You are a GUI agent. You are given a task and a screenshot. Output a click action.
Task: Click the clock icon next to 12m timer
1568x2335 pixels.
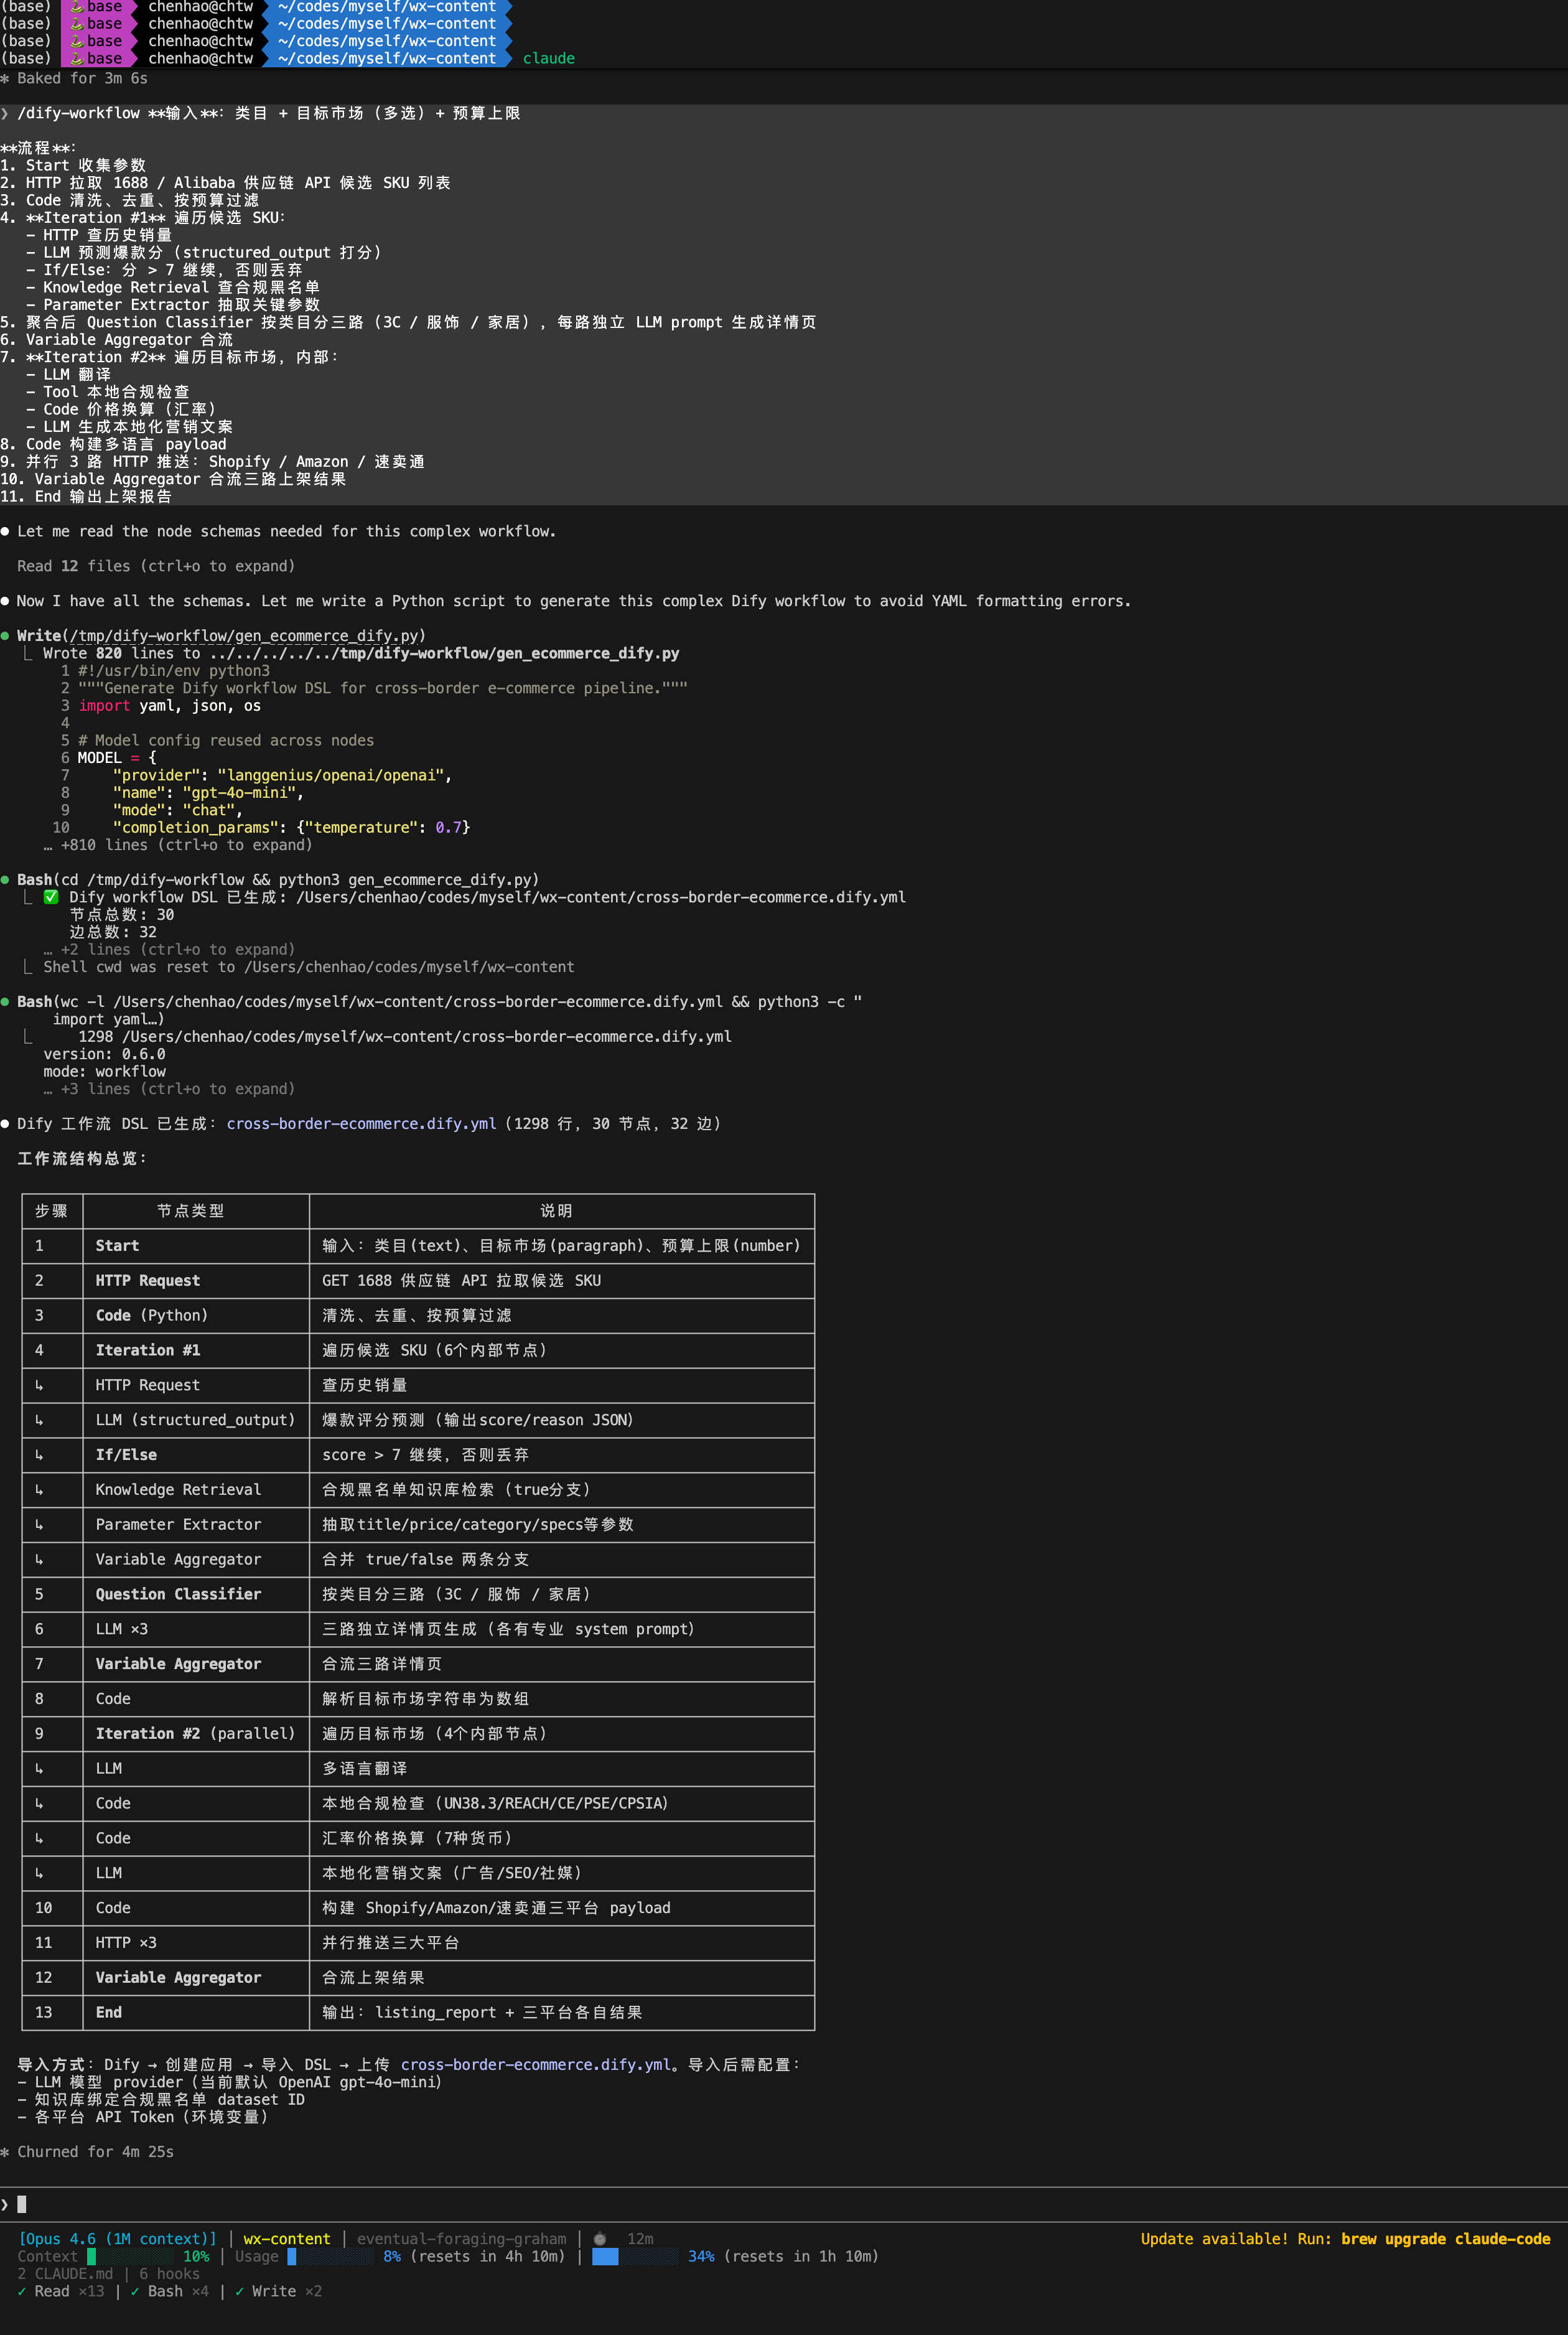(599, 2239)
